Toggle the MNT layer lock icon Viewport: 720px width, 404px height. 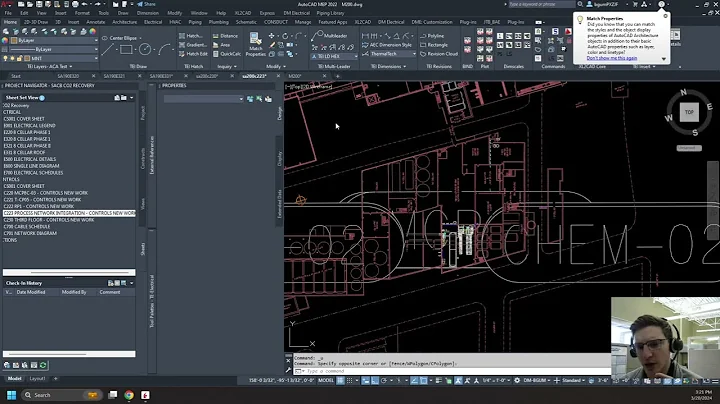click(19, 58)
